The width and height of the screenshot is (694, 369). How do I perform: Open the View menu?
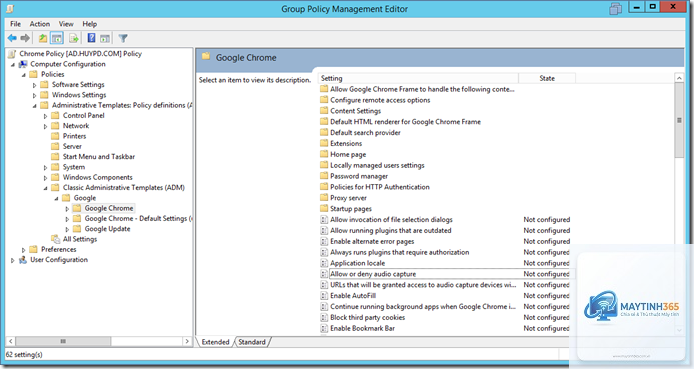(x=66, y=24)
